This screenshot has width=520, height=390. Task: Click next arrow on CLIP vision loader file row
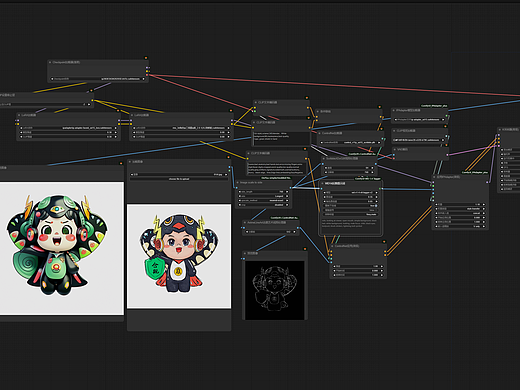click(443, 140)
